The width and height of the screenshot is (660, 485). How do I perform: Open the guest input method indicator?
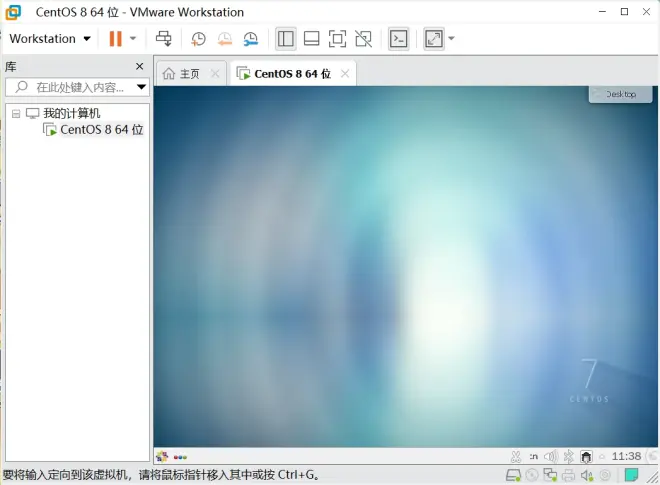(533, 456)
